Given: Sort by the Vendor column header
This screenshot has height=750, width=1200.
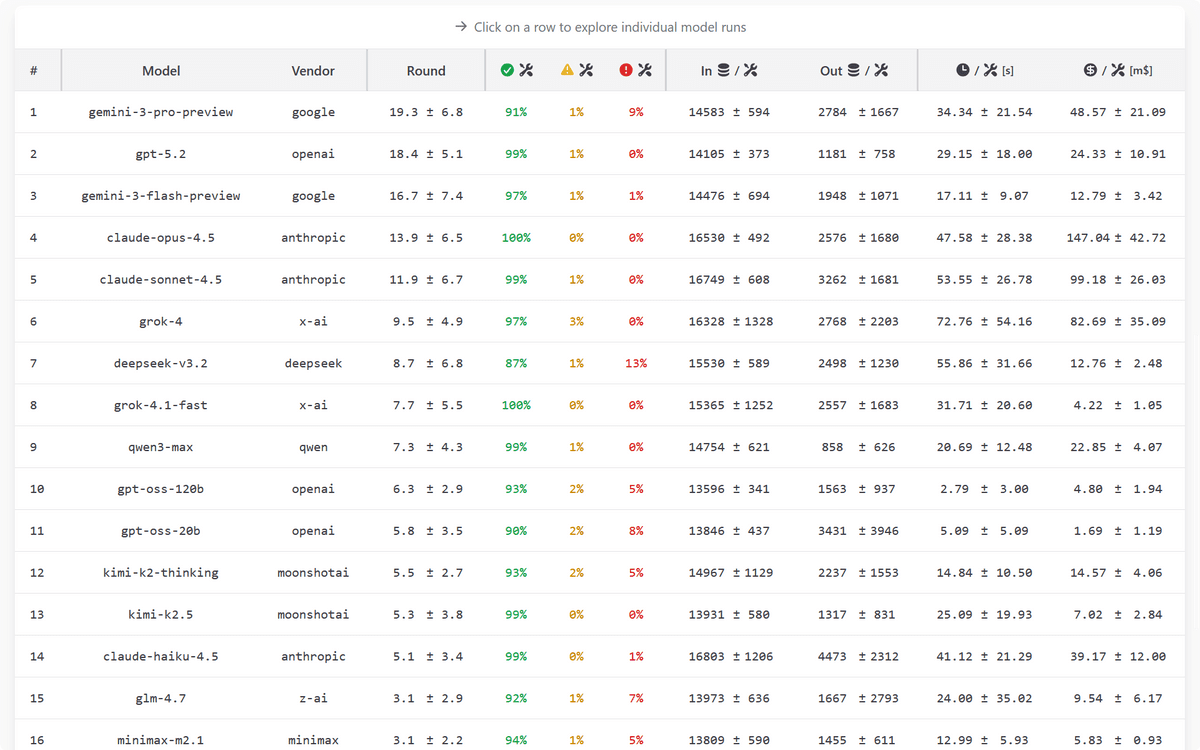Looking at the screenshot, I should click(313, 71).
